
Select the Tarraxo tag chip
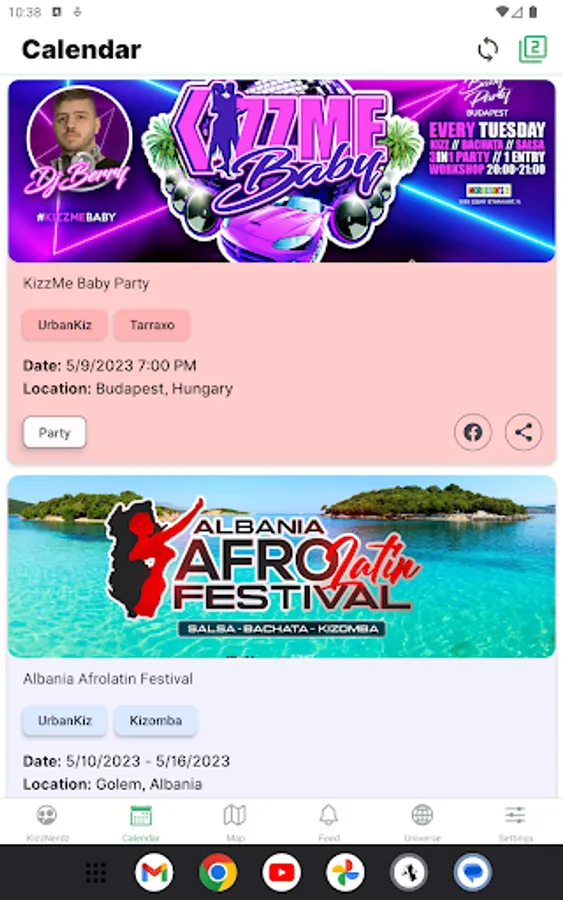pos(152,325)
